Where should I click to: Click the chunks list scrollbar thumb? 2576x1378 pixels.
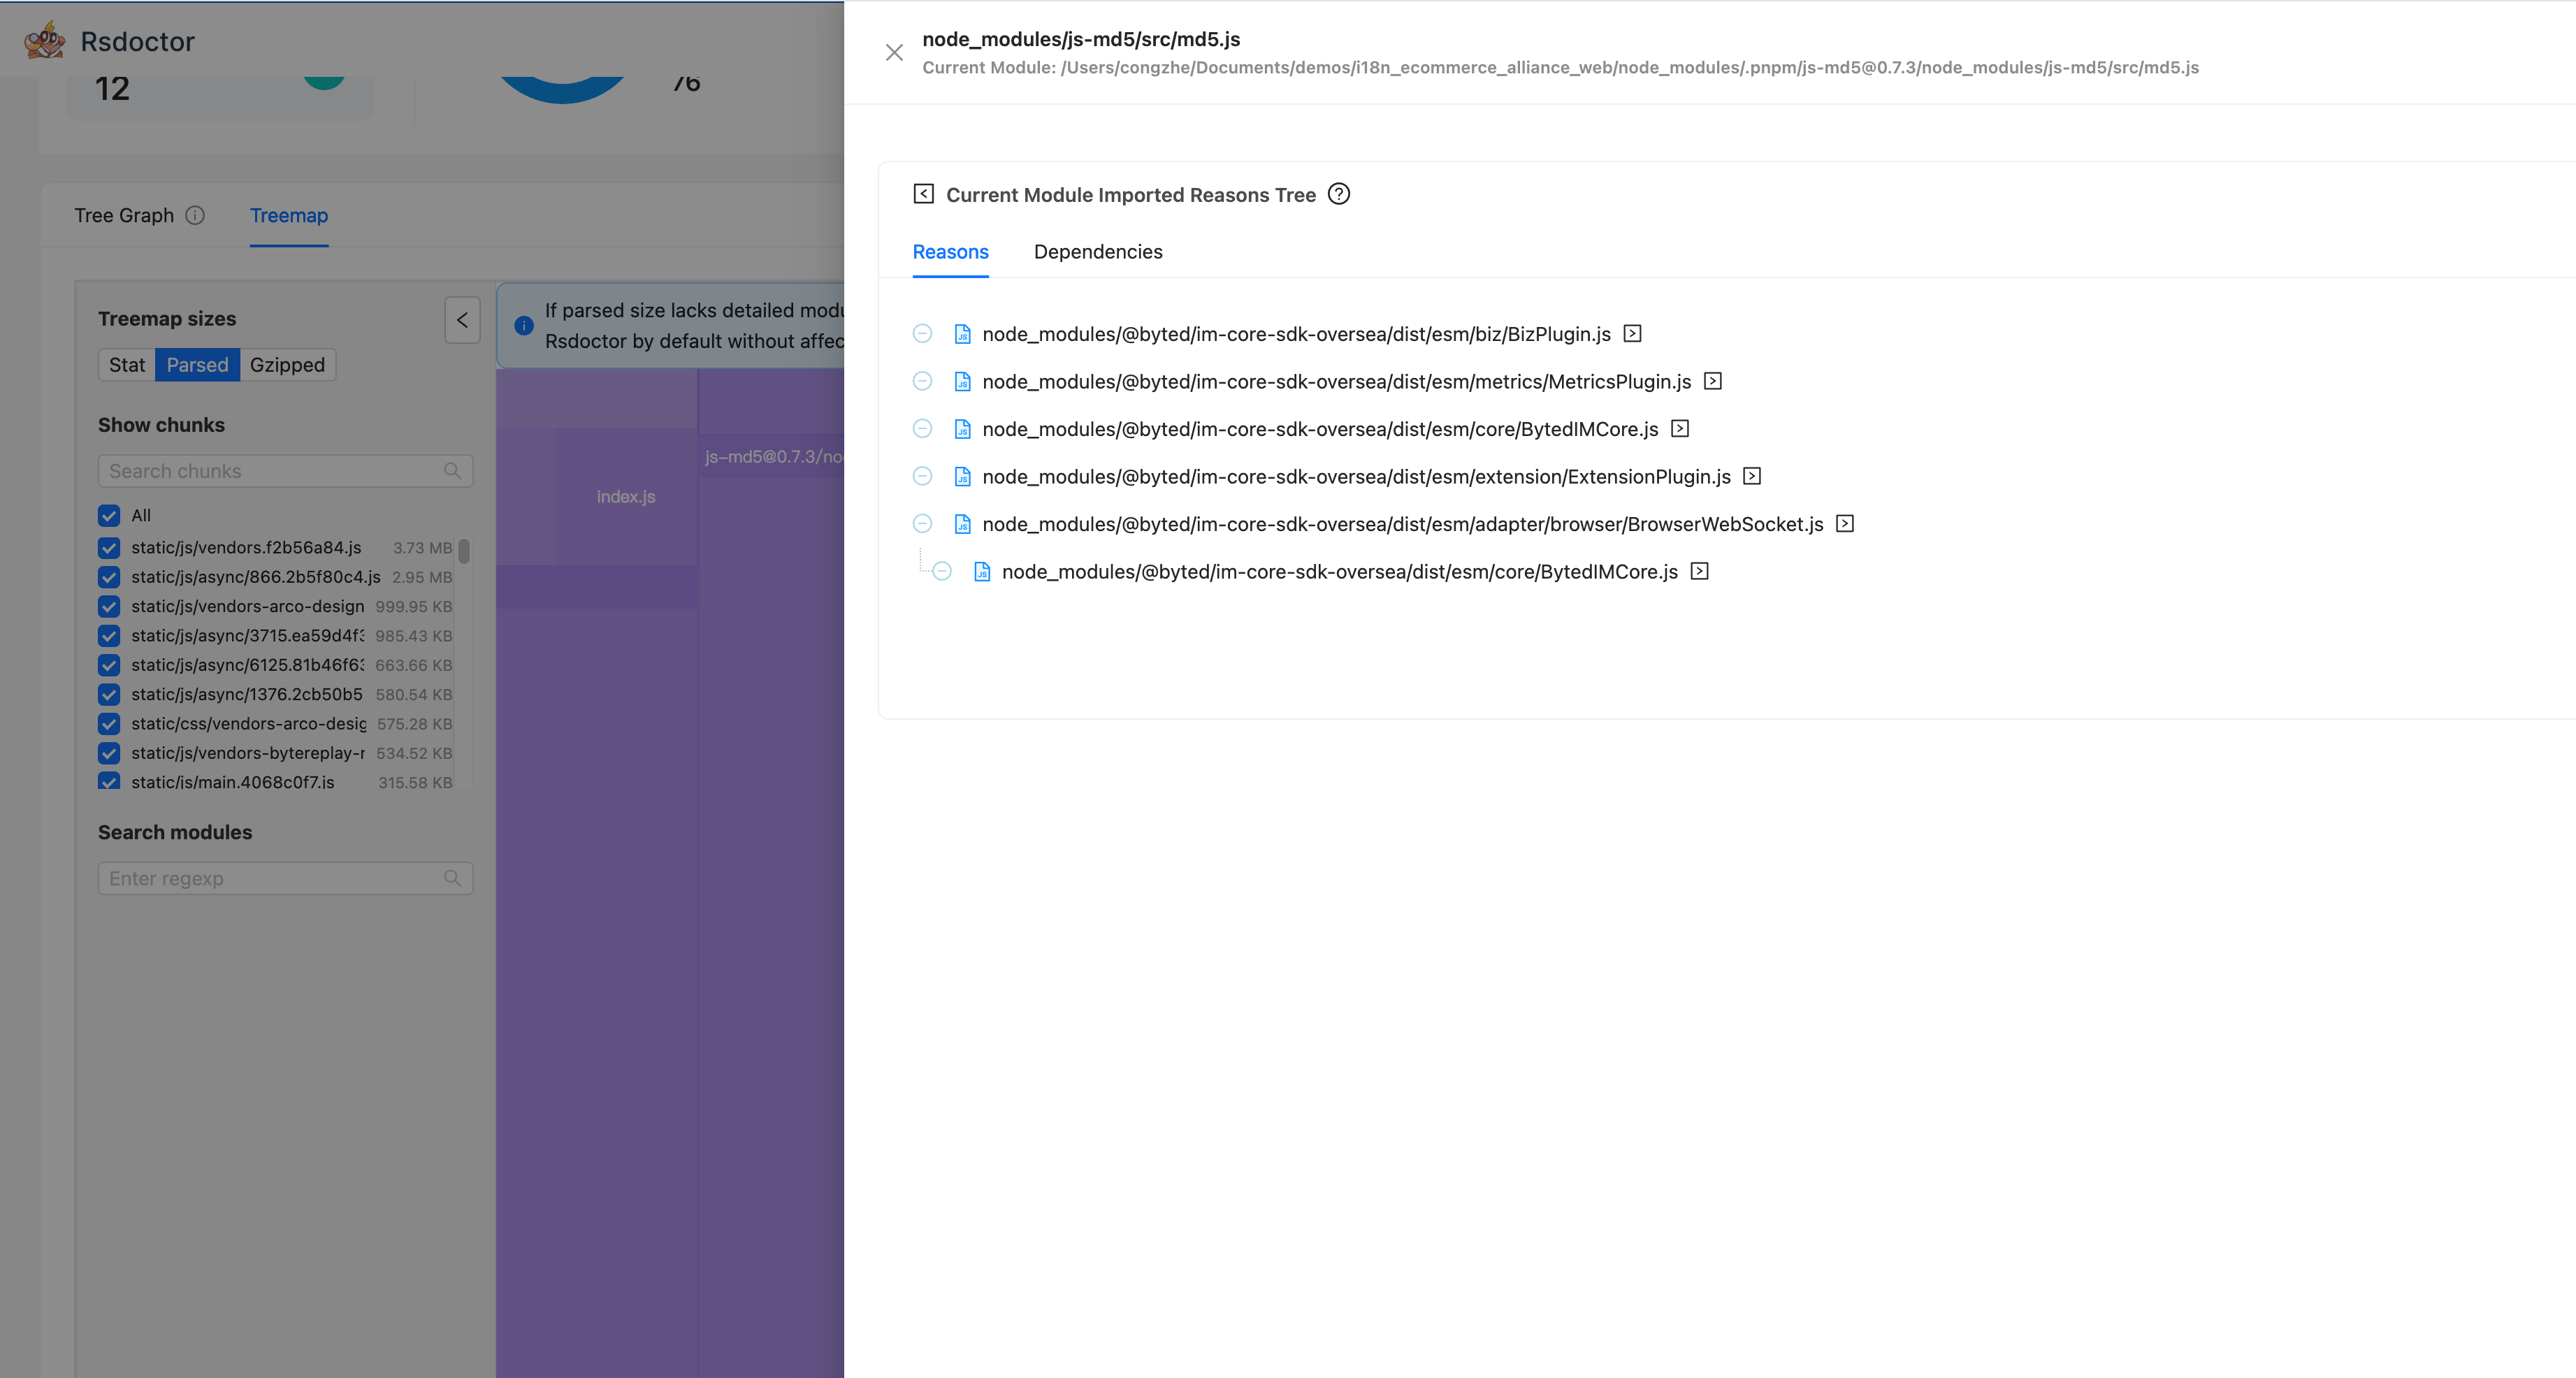[x=464, y=551]
